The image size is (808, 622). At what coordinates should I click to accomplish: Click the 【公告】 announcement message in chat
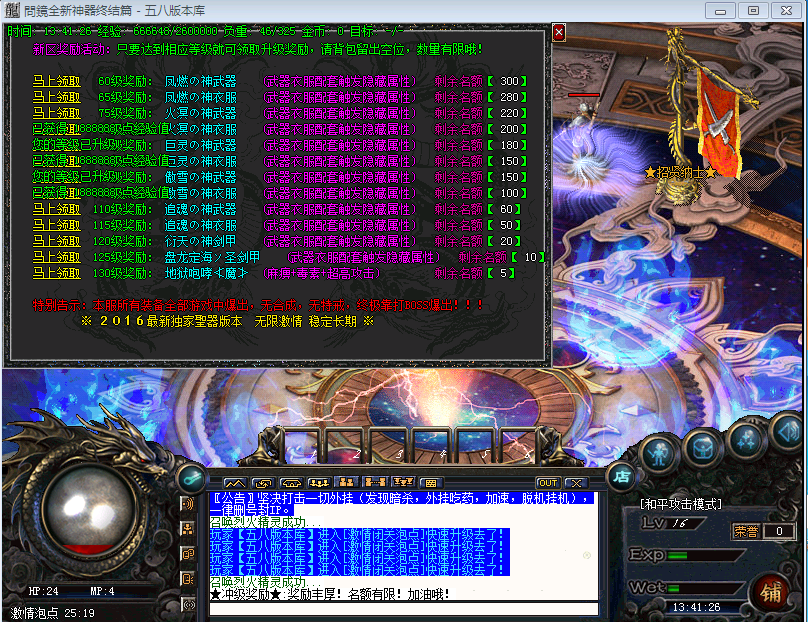click(402, 504)
